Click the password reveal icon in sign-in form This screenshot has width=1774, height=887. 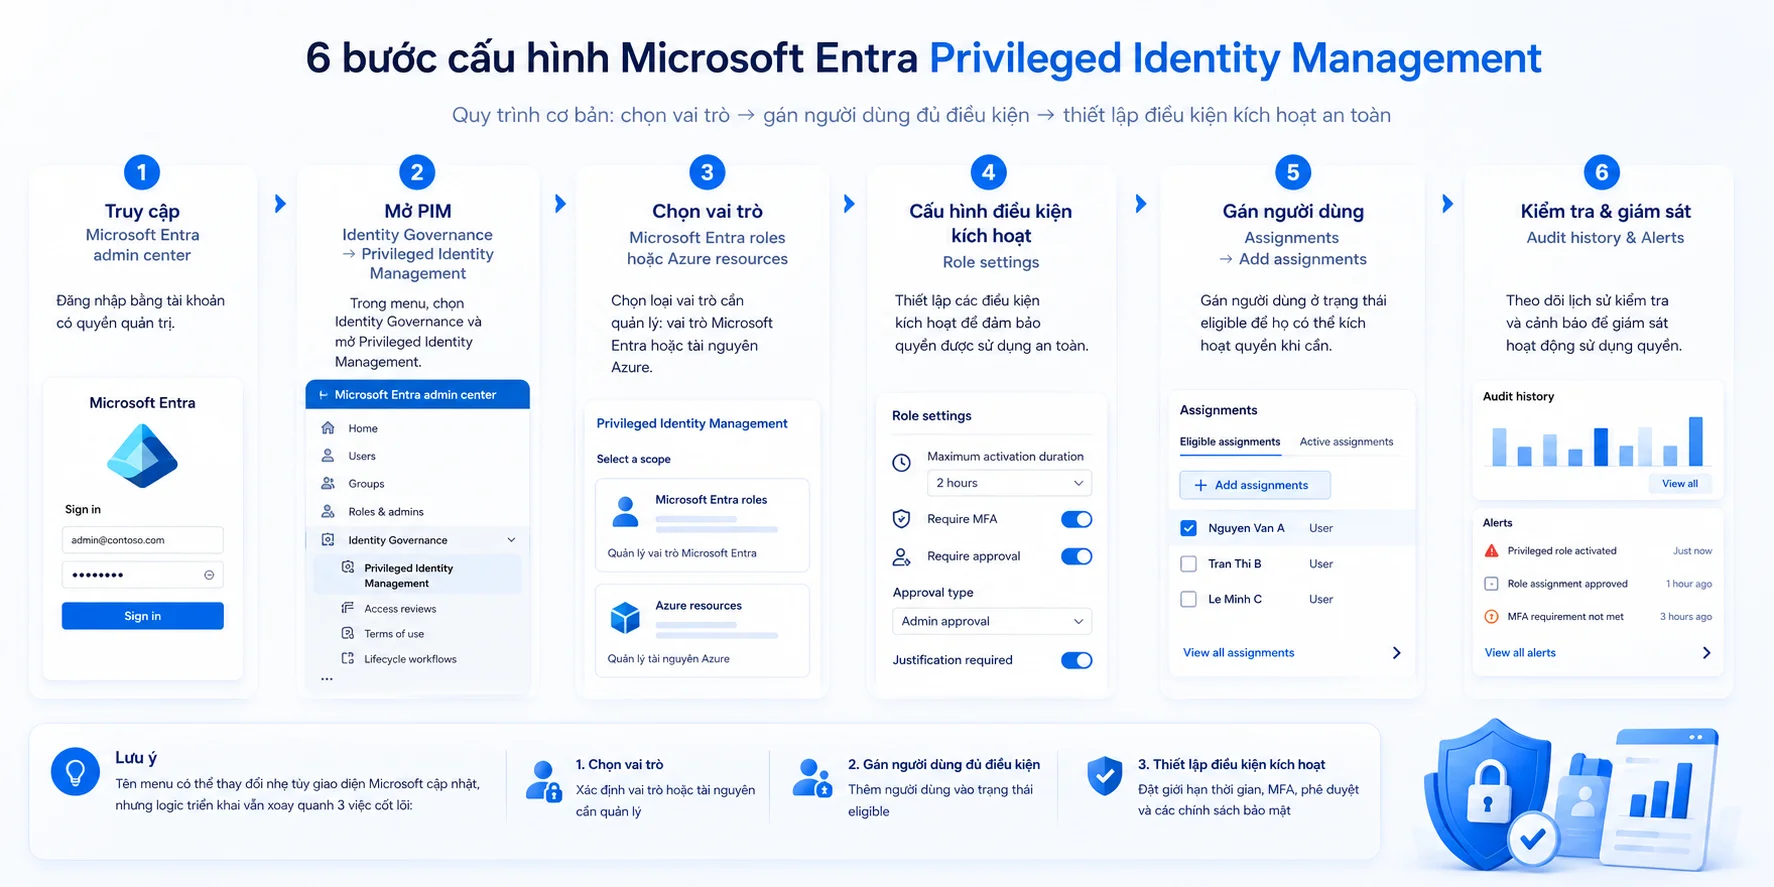coord(209,575)
